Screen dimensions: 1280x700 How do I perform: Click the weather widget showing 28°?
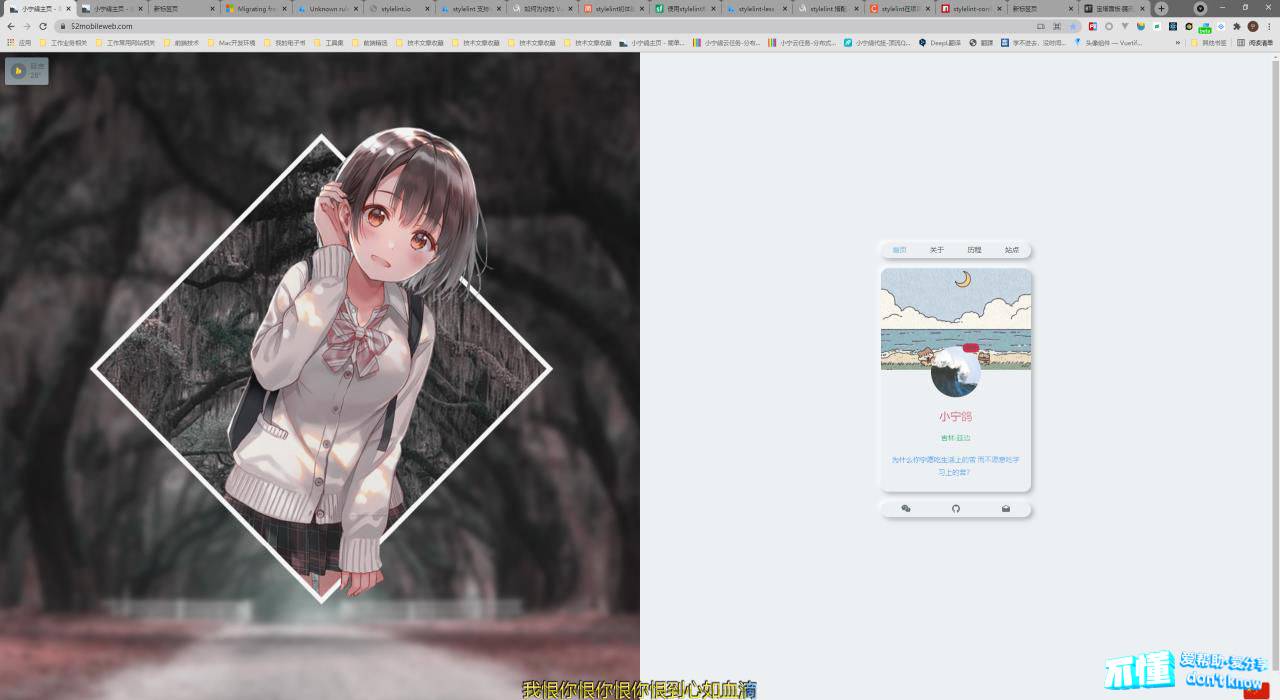[27, 71]
